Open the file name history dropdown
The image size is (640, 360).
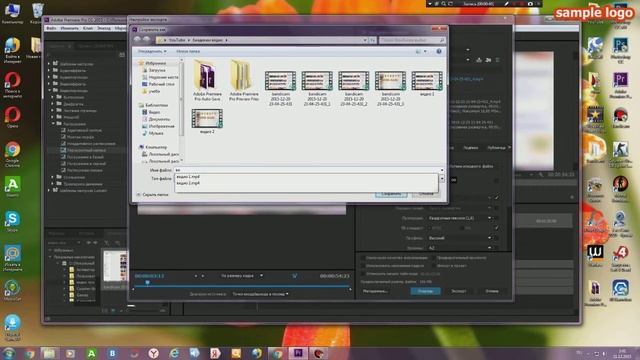tap(442, 170)
